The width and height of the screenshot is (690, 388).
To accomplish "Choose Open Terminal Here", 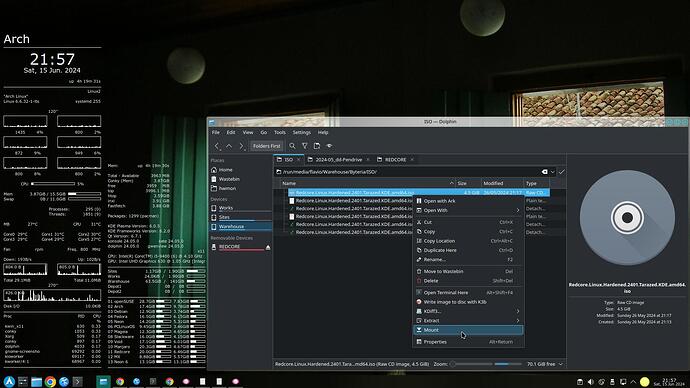I will pyautogui.click(x=468, y=293).
